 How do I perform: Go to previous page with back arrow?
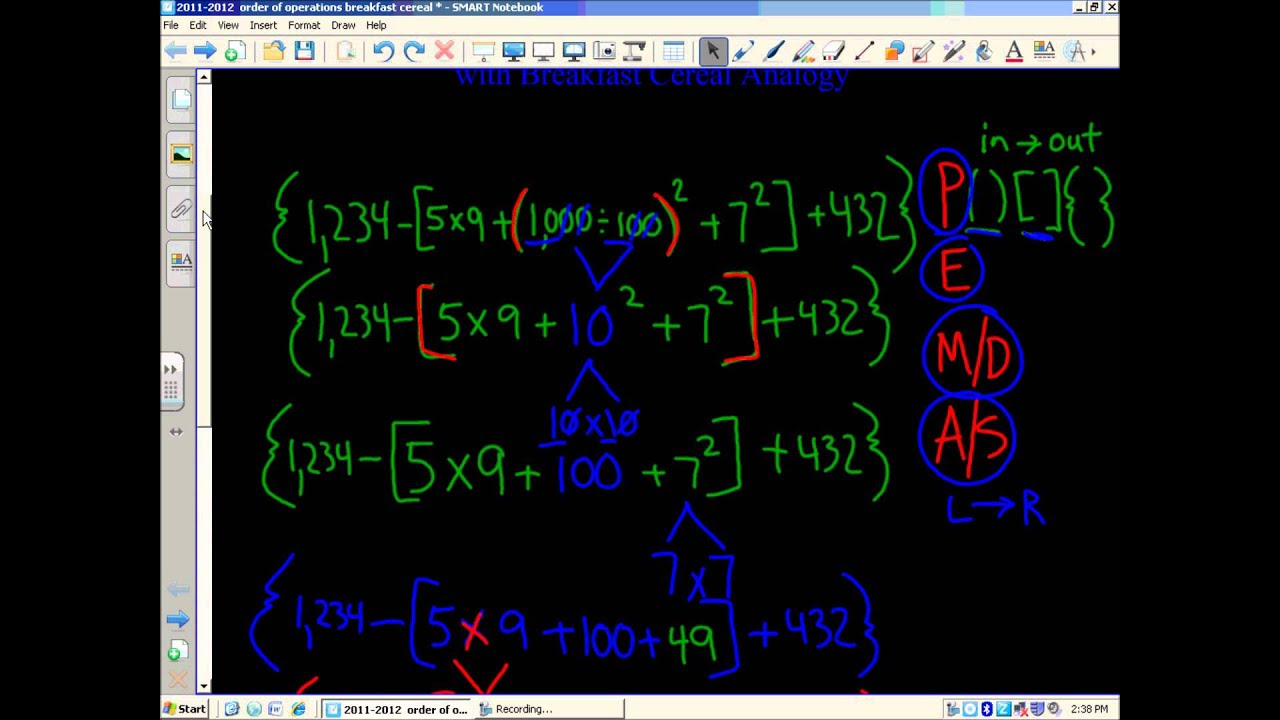click(176, 51)
